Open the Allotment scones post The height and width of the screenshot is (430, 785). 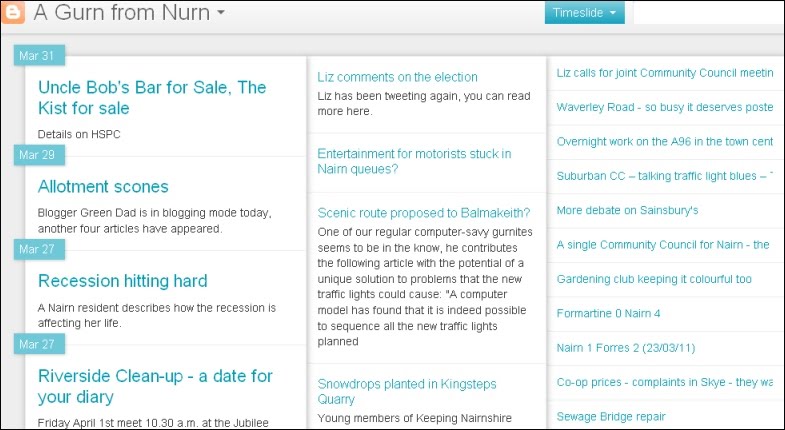tap(103, 187)
